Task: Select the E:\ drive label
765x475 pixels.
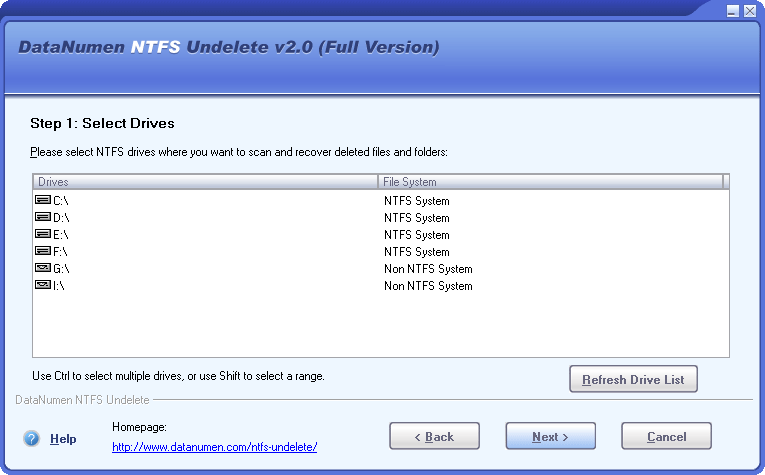Action: (60, 235)
